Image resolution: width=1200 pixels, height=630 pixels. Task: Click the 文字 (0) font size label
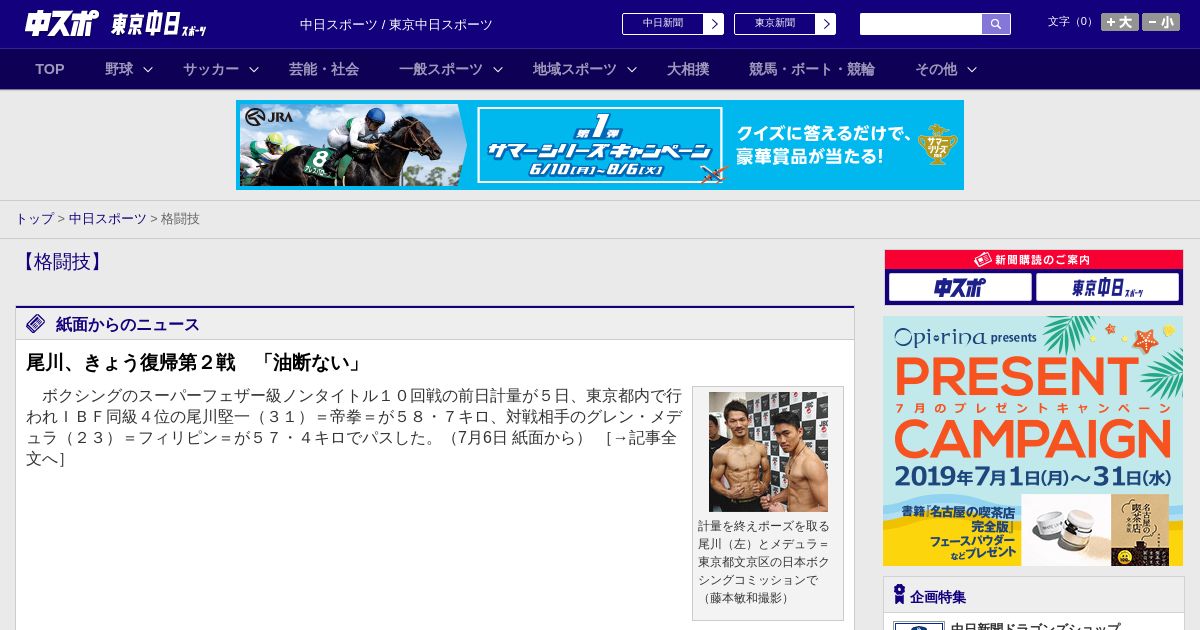click(x=1072, y=22)
